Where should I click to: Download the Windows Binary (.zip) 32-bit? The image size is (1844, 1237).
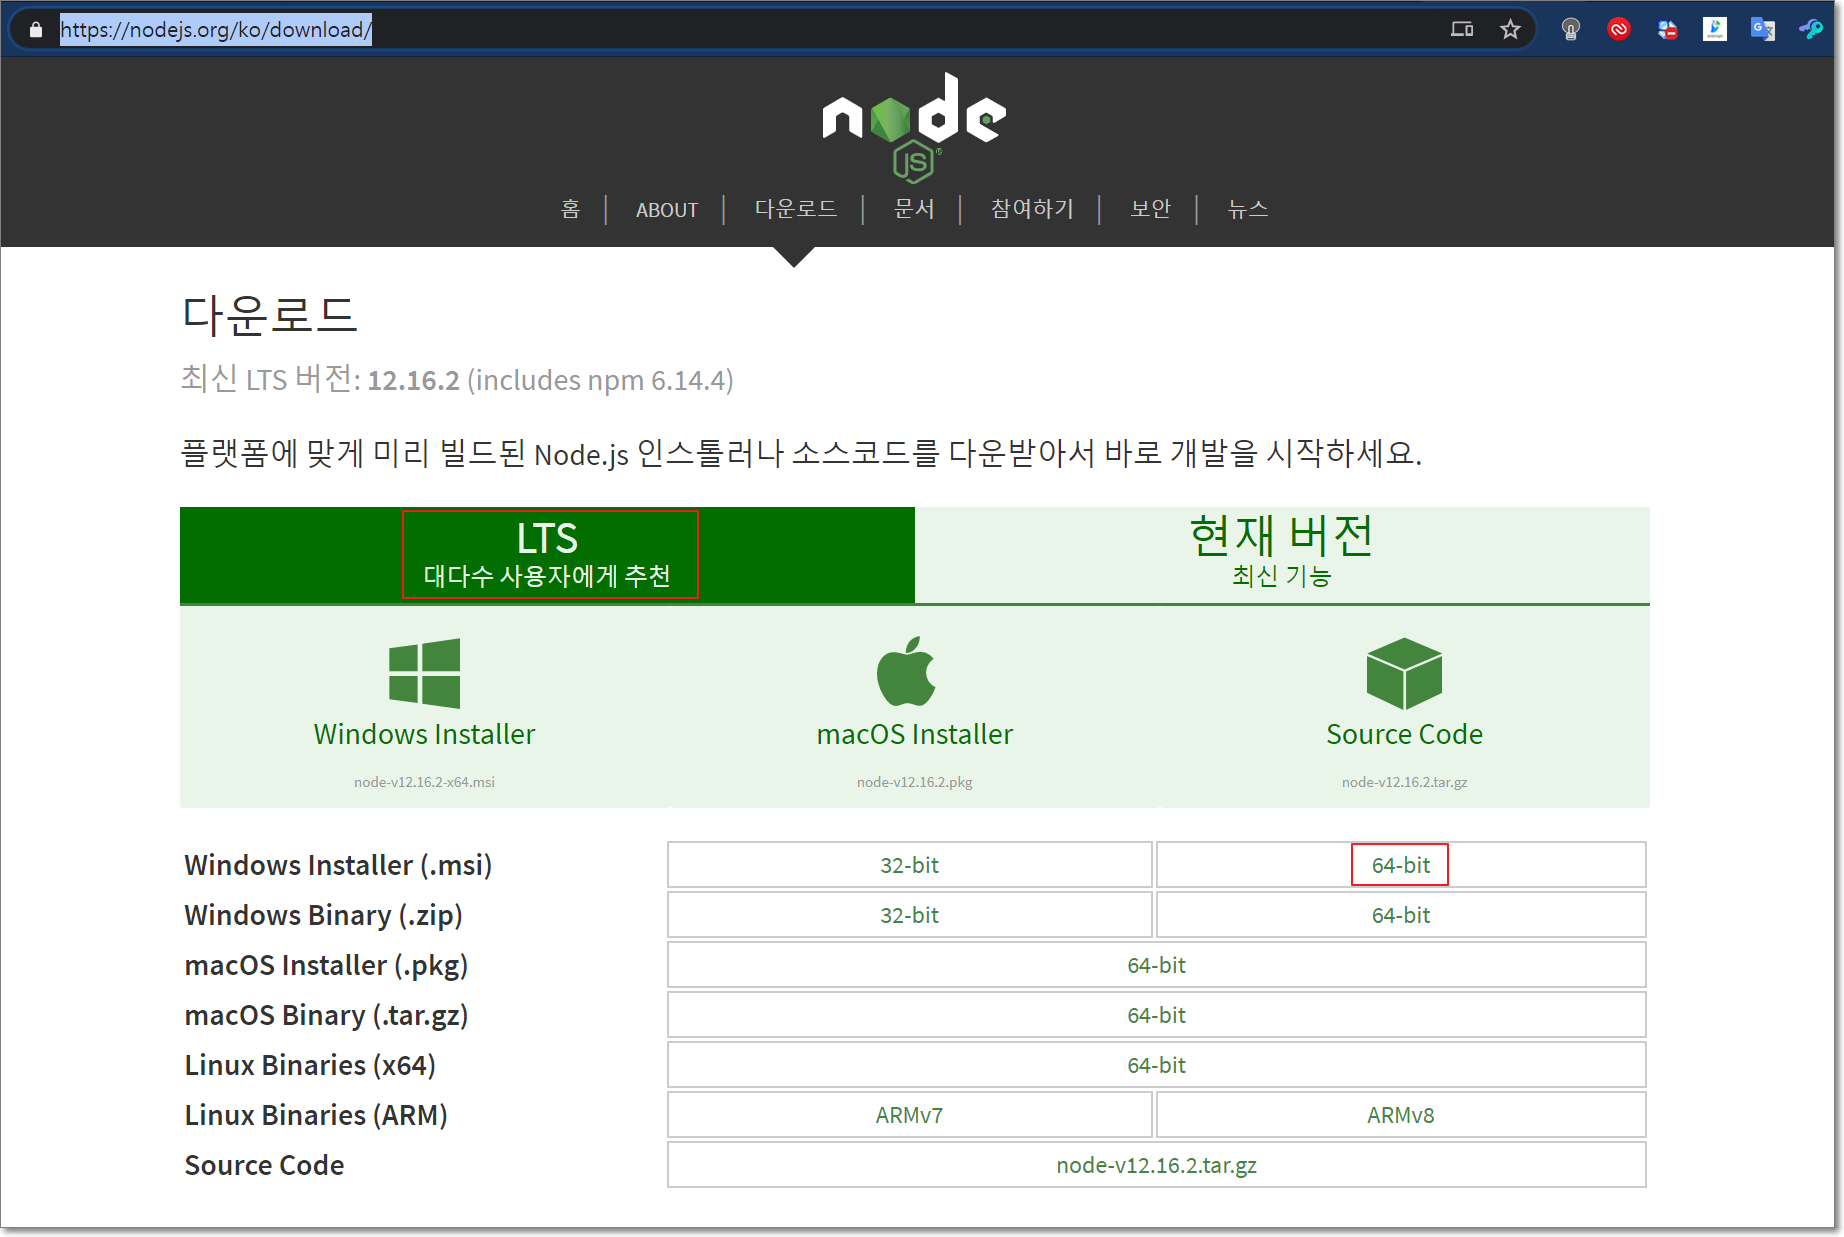point(910,915)
